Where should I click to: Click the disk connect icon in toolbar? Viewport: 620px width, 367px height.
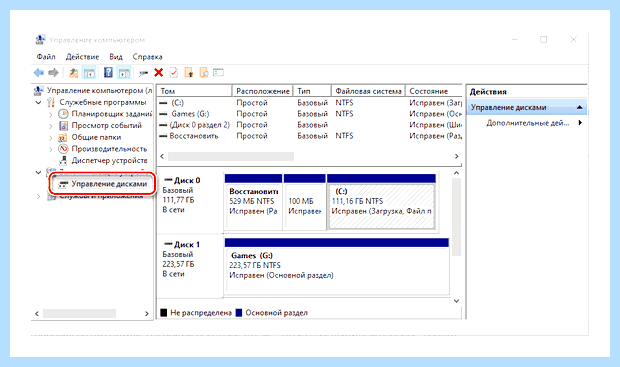pos(144,73)
